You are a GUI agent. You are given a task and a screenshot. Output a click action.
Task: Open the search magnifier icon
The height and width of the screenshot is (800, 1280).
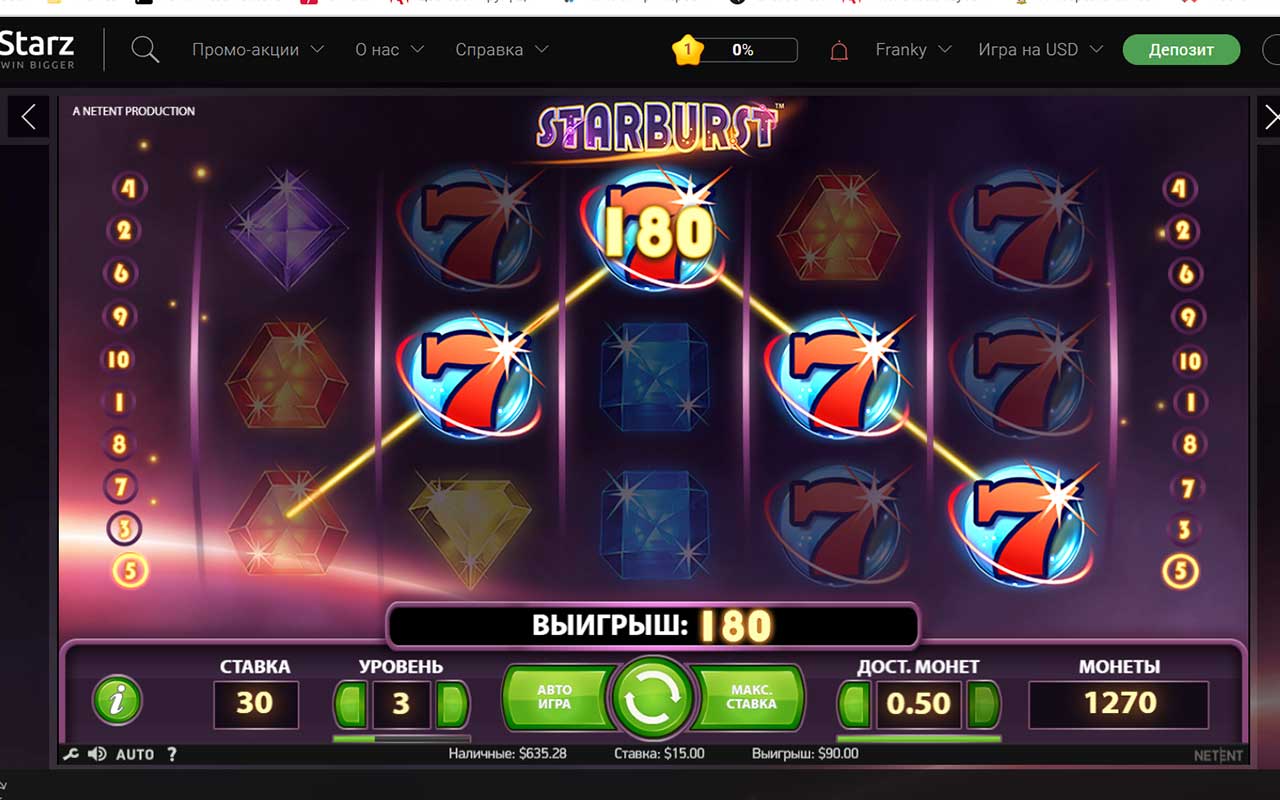pyautogui.click(x=145, y=49)
